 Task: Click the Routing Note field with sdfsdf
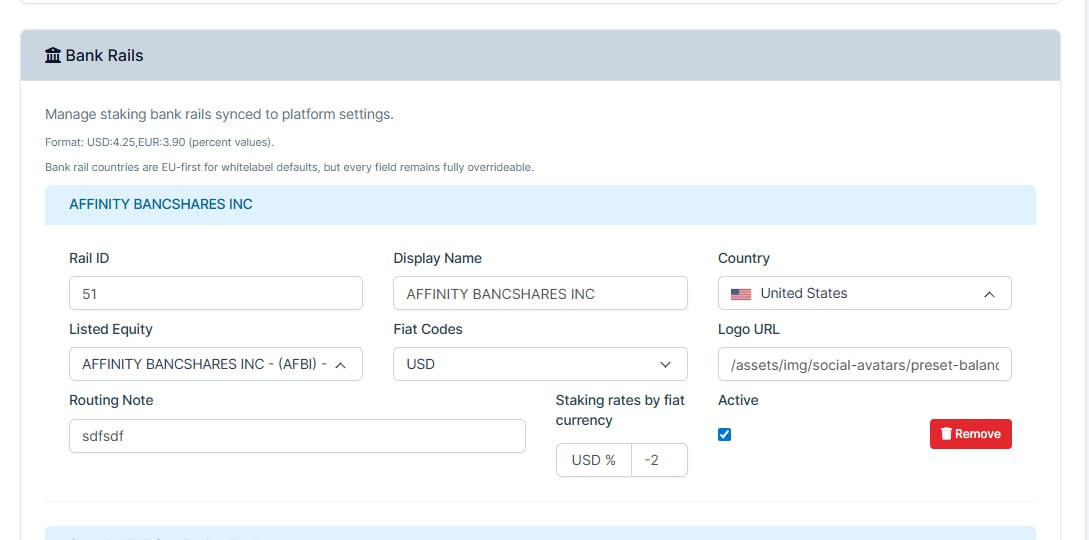[297, 436]
